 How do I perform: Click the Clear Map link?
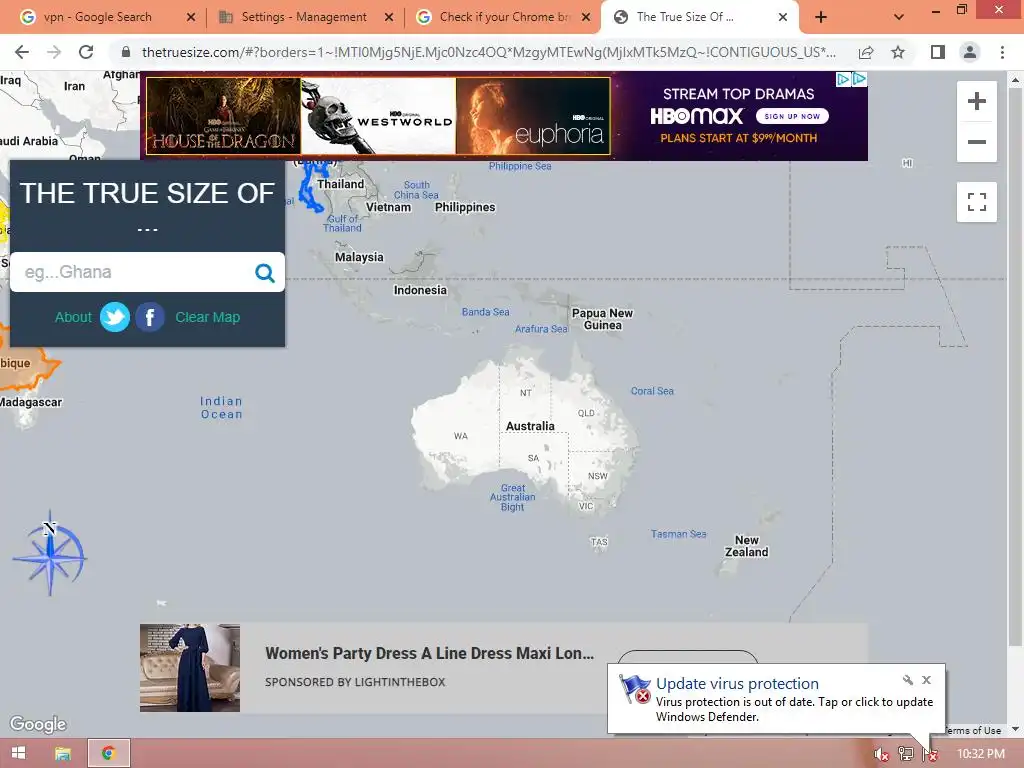pos(208,317)
